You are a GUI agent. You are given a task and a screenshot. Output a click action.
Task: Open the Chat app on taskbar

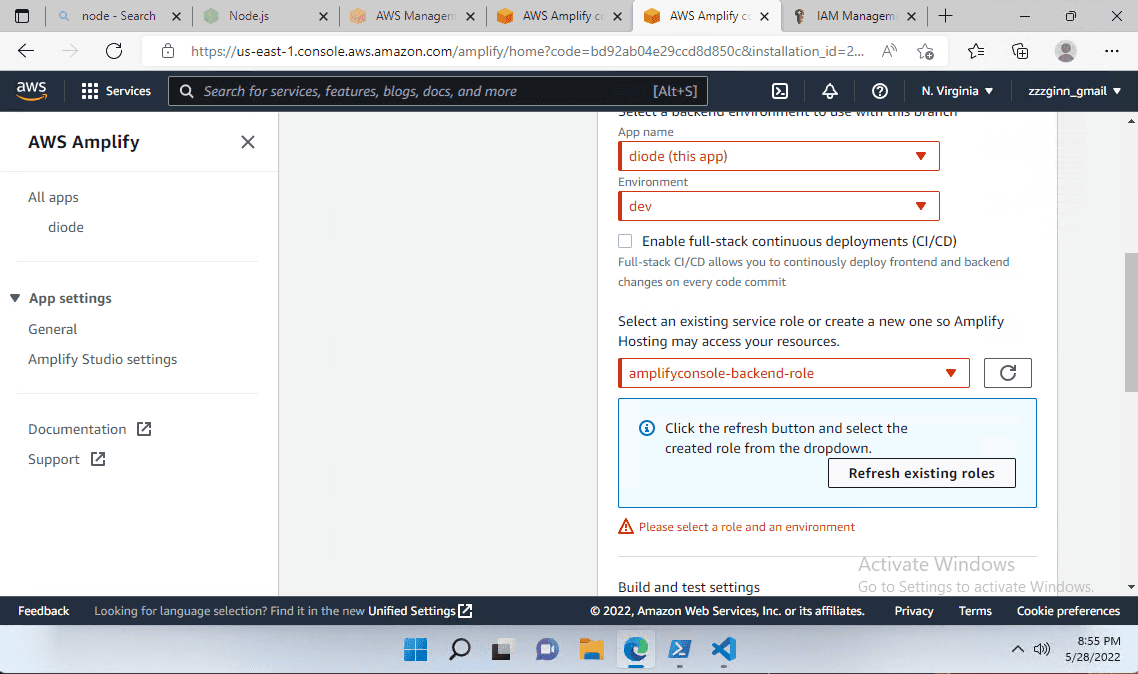click(547, 649)
